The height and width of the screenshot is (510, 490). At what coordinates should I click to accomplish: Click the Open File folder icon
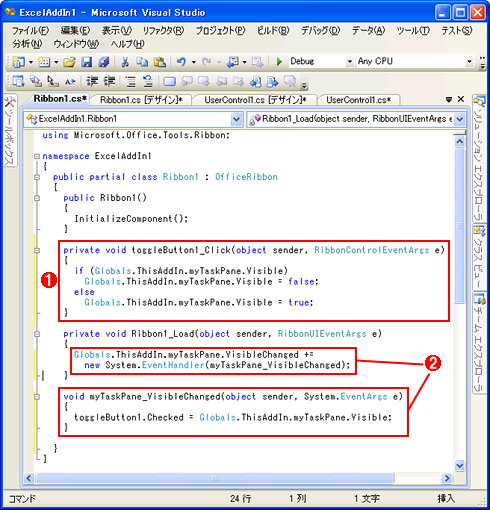(x=70, y=62)
